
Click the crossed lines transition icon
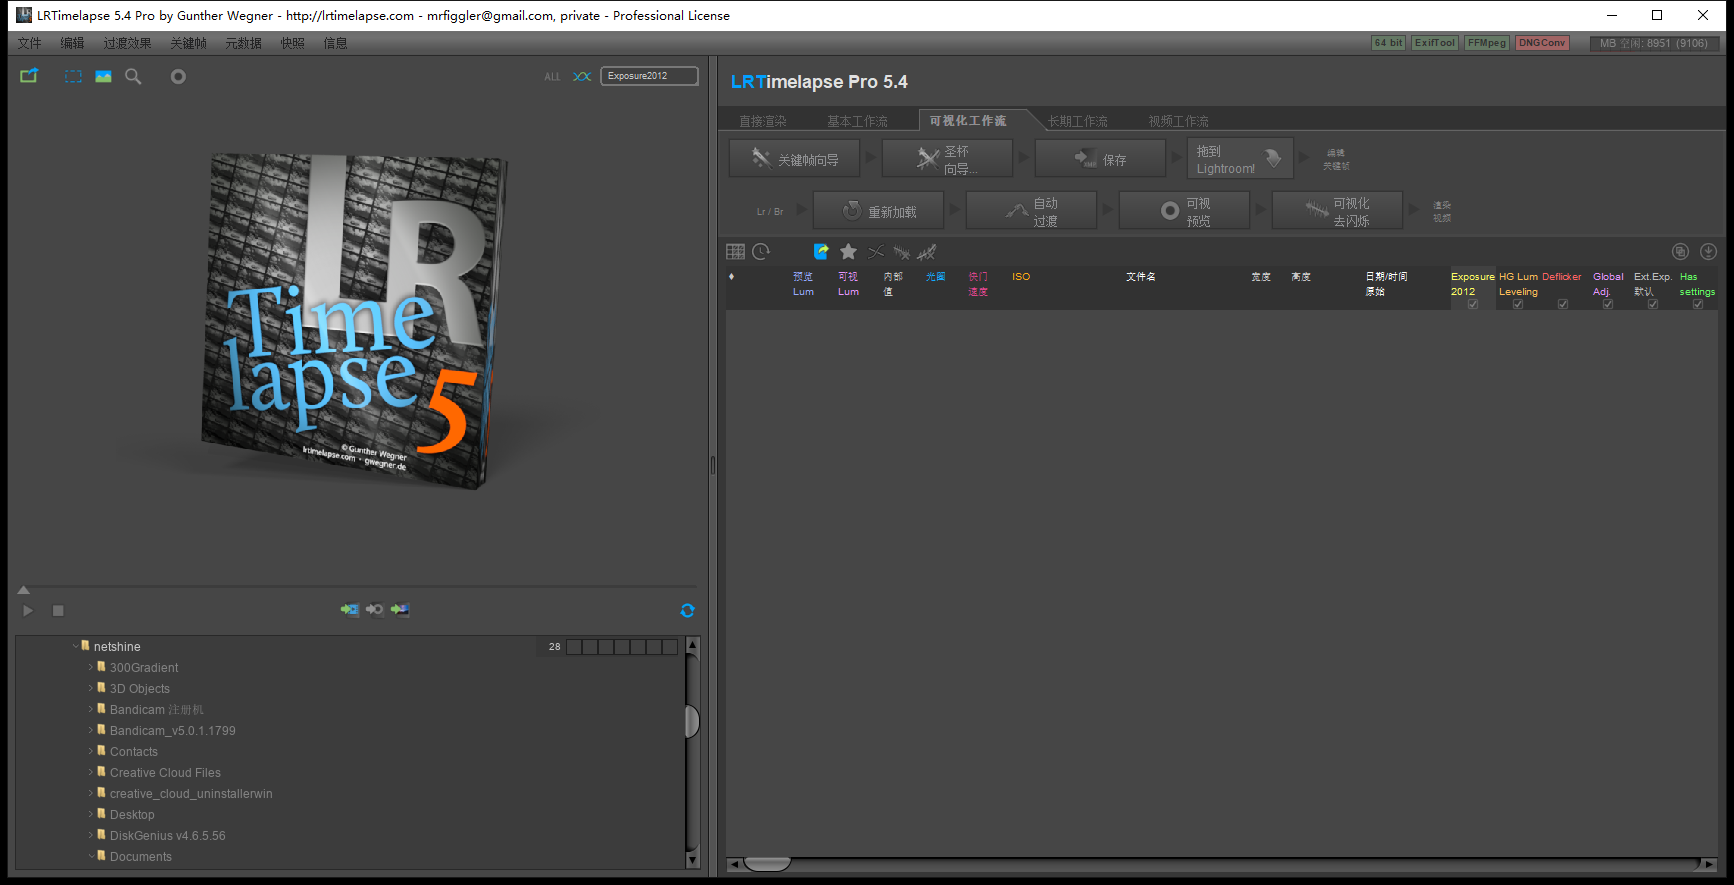[x=876, y=252]
